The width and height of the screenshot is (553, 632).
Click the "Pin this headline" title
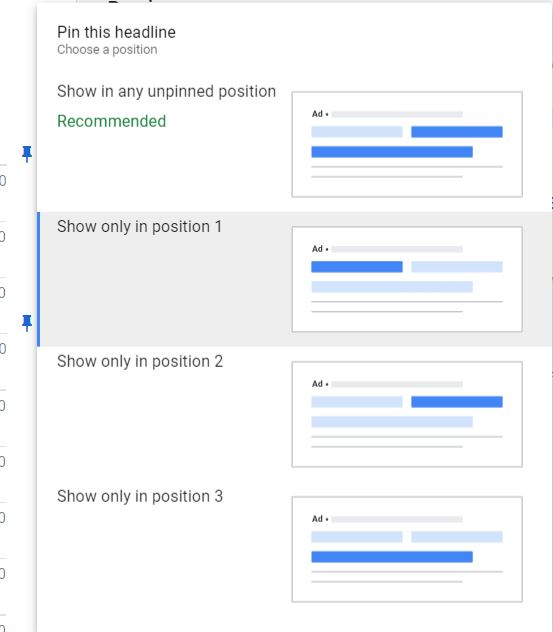tap(116, 32)
